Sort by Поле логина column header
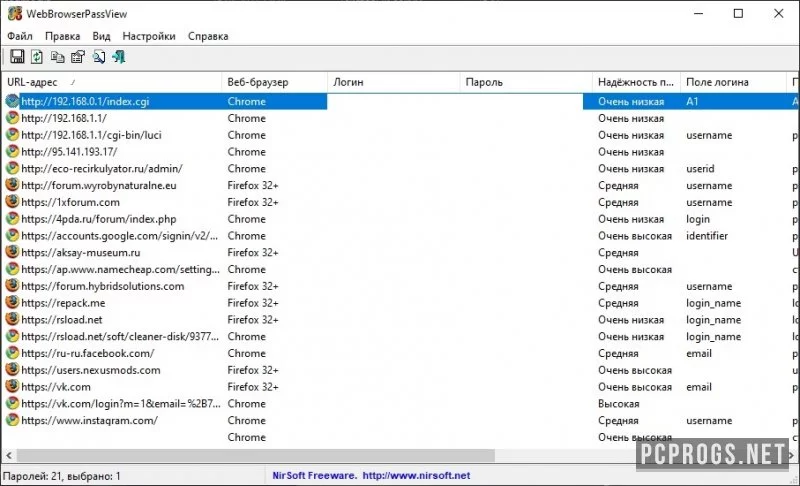Image resolution: width=800 pixels, height=486 pixels. pyautogui.click(x=733, y=82)
